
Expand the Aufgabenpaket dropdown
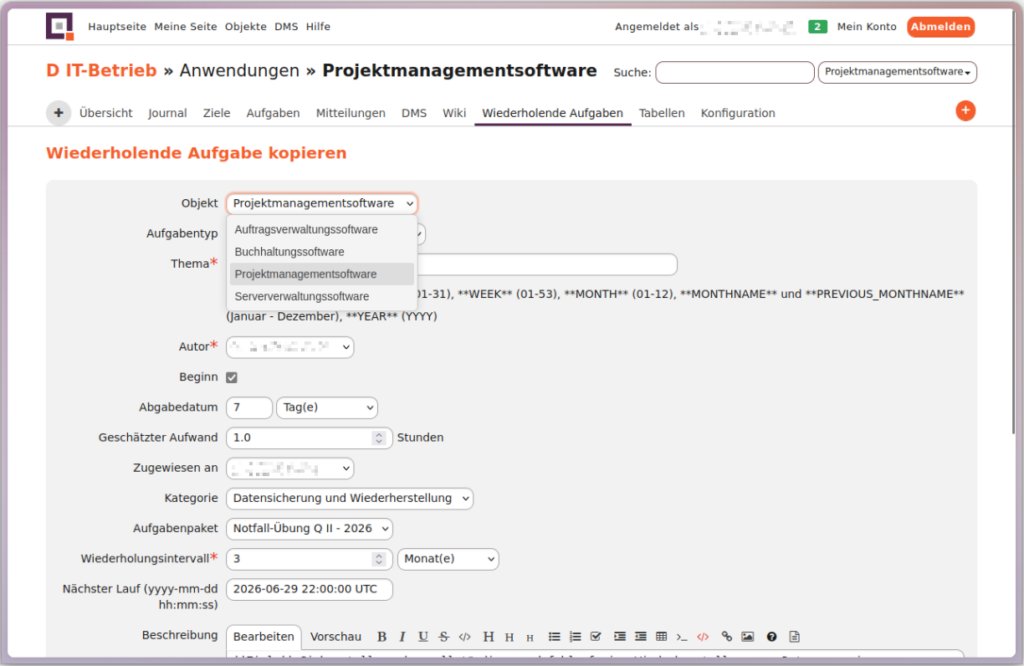(309, 528)
